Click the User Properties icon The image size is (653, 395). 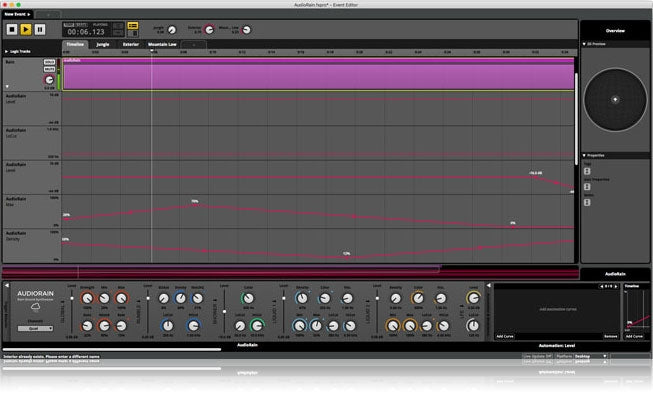coord(587,187)
